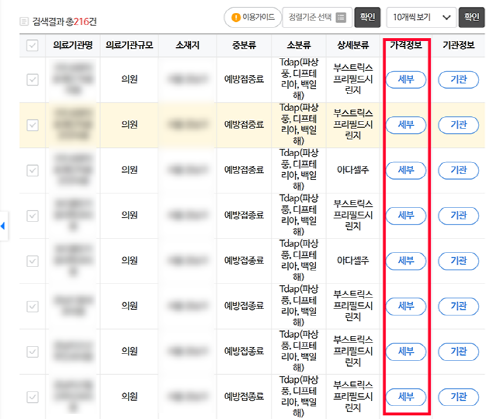The height and width of the screenshot is (419, 500).
Task: Open 기관 info in the fourth row
Action: coord(458,216)
